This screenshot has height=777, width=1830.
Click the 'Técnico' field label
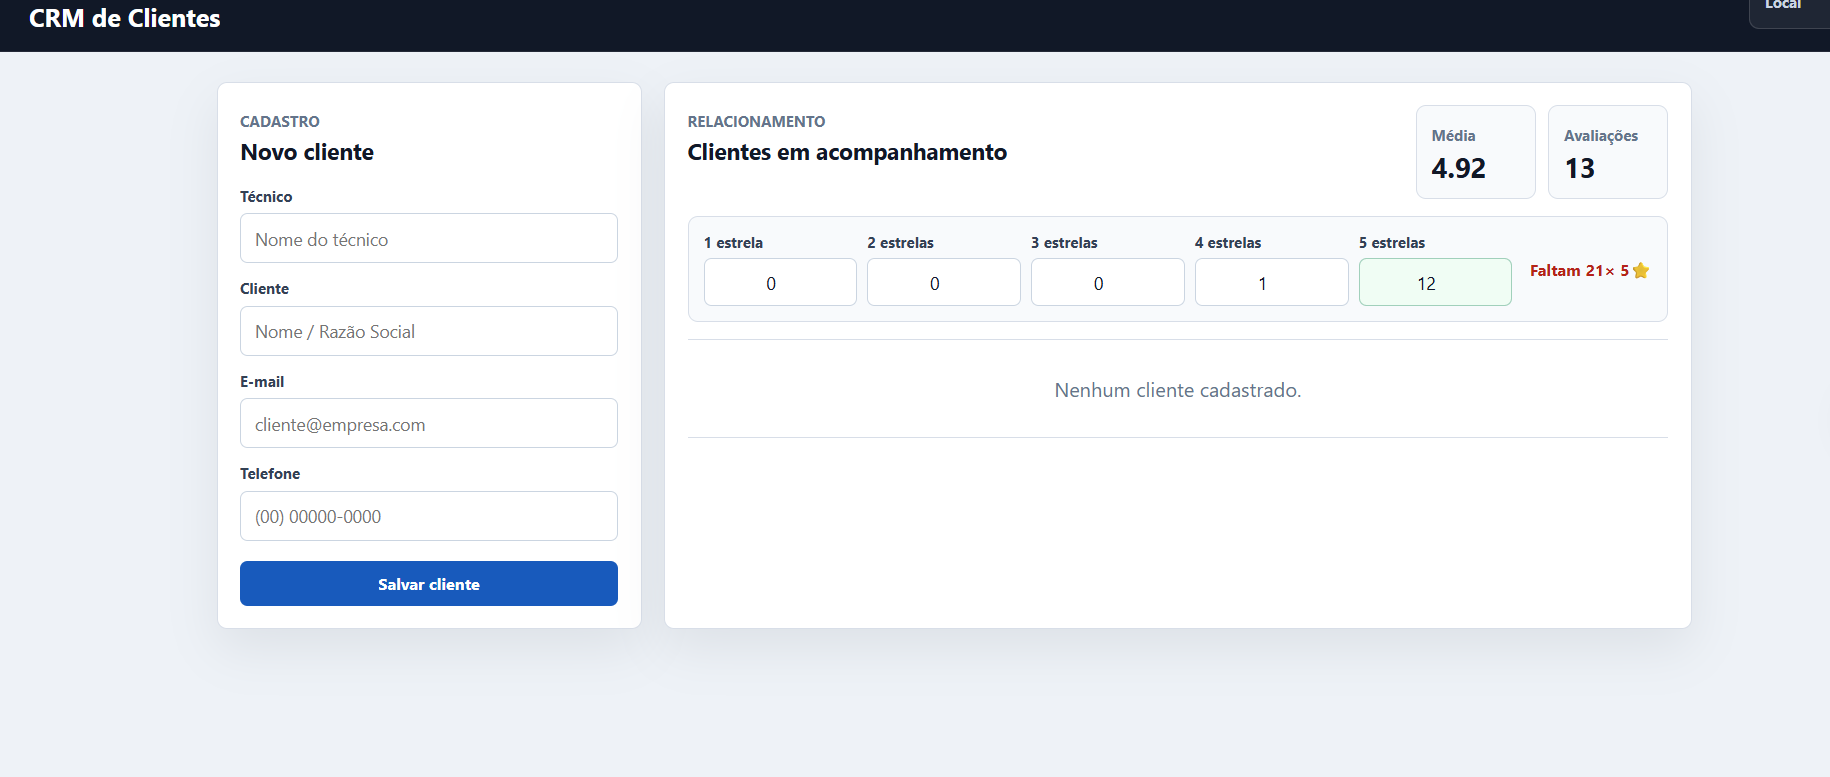(x=266, y=197)
